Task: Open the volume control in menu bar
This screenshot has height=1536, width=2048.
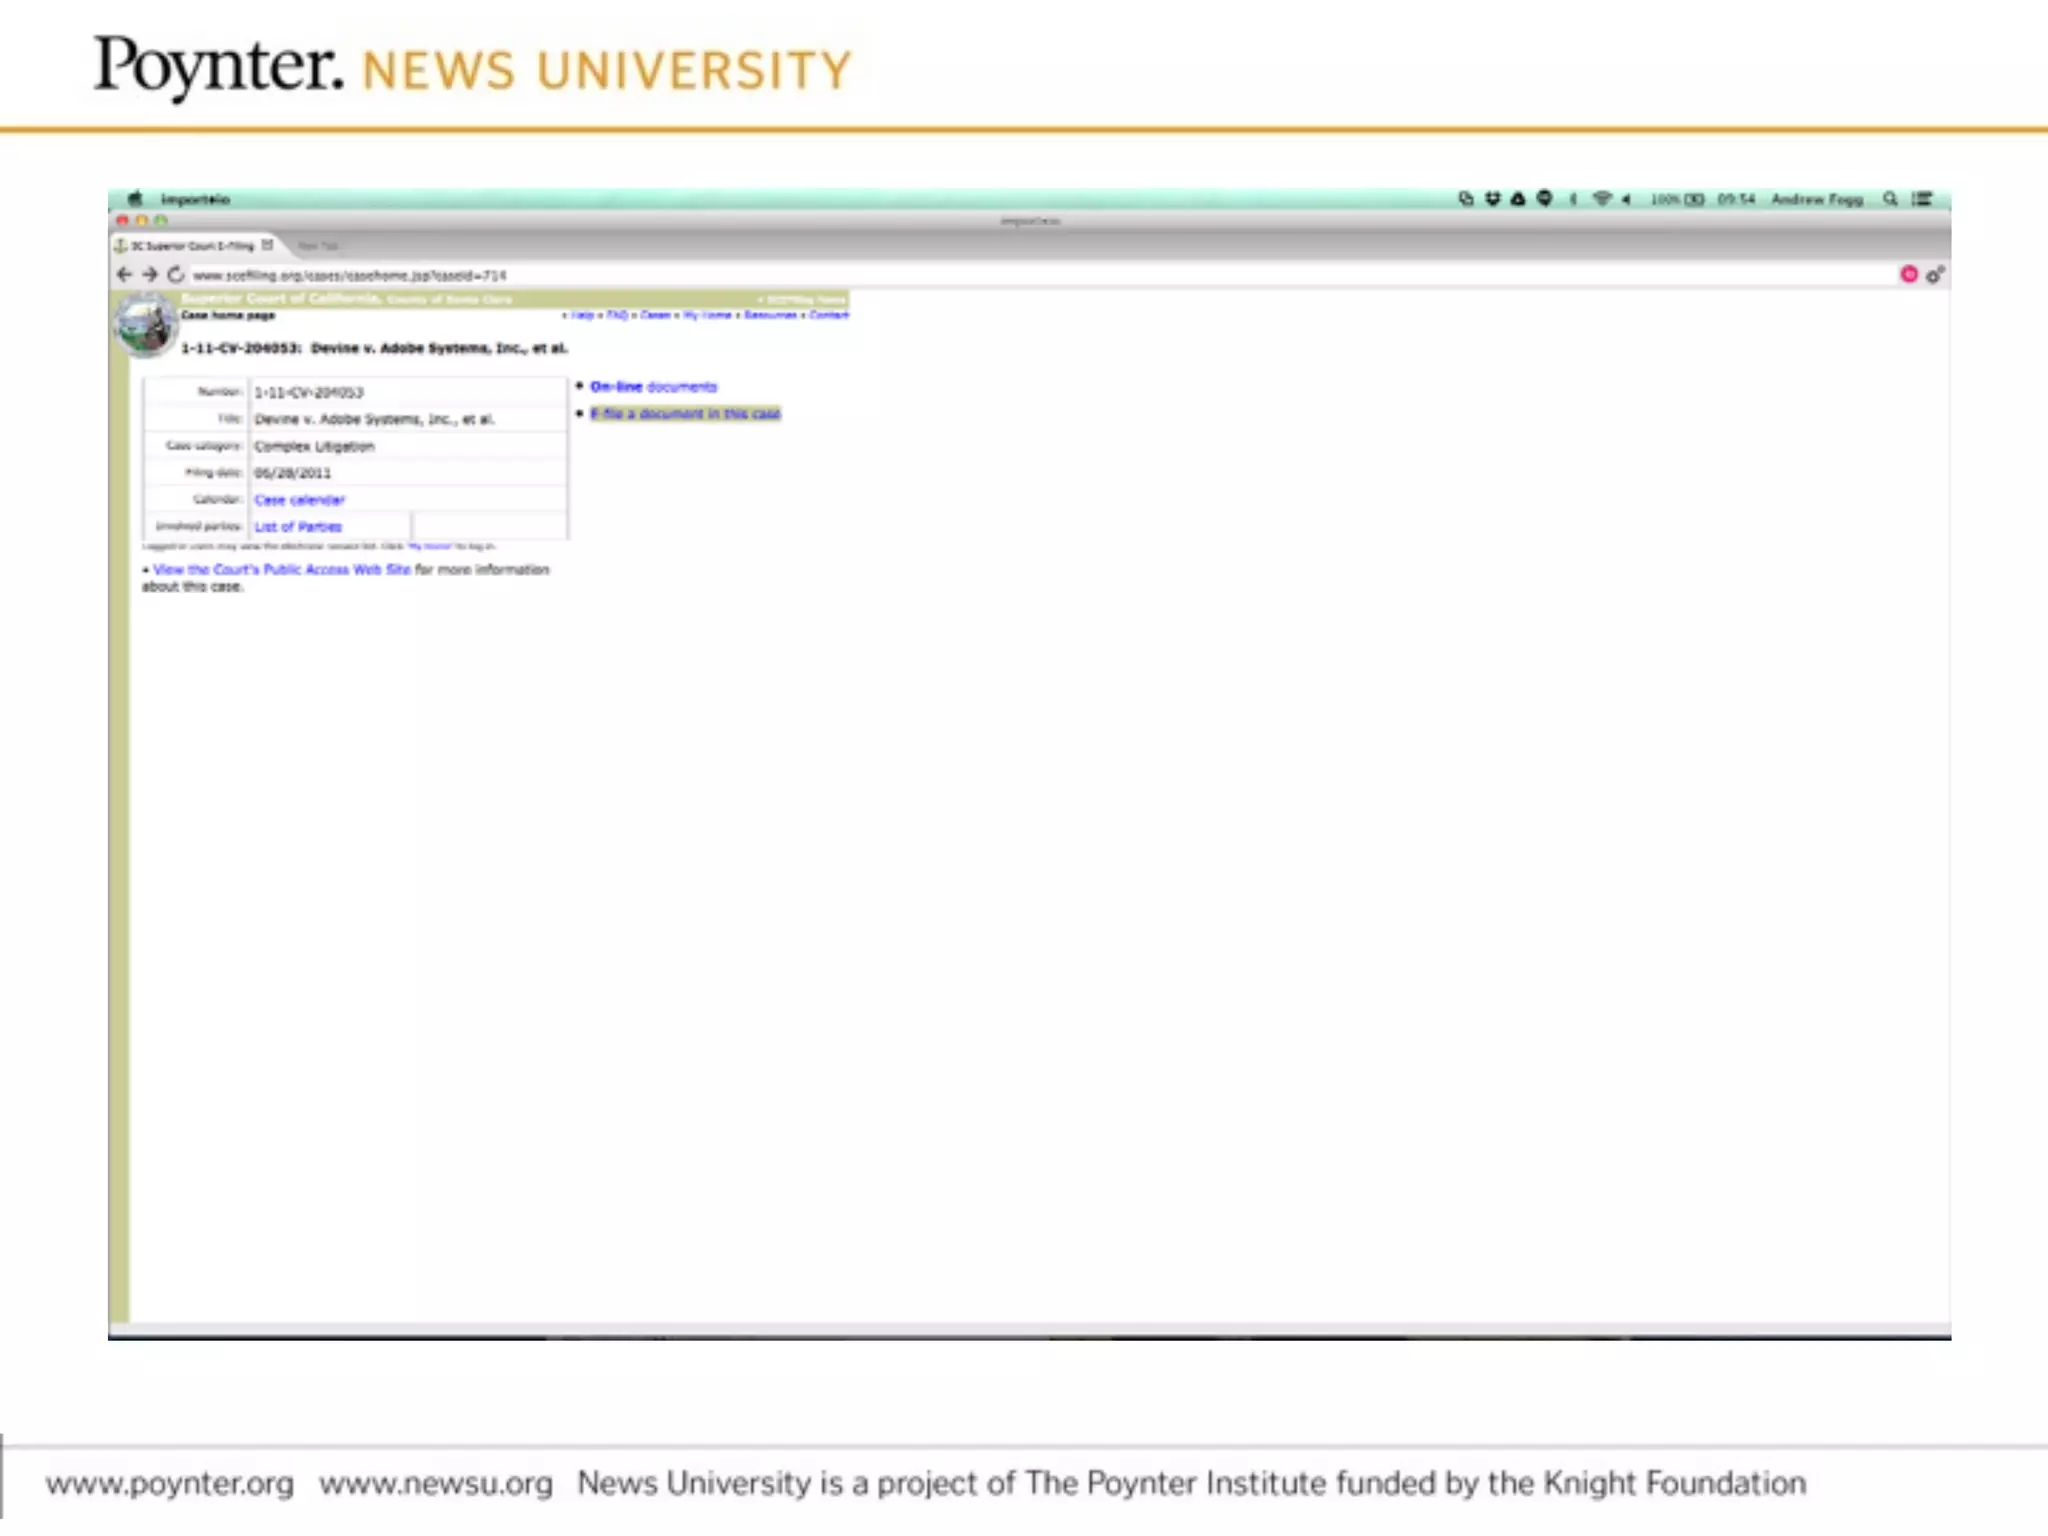Action: point(1627,199)
